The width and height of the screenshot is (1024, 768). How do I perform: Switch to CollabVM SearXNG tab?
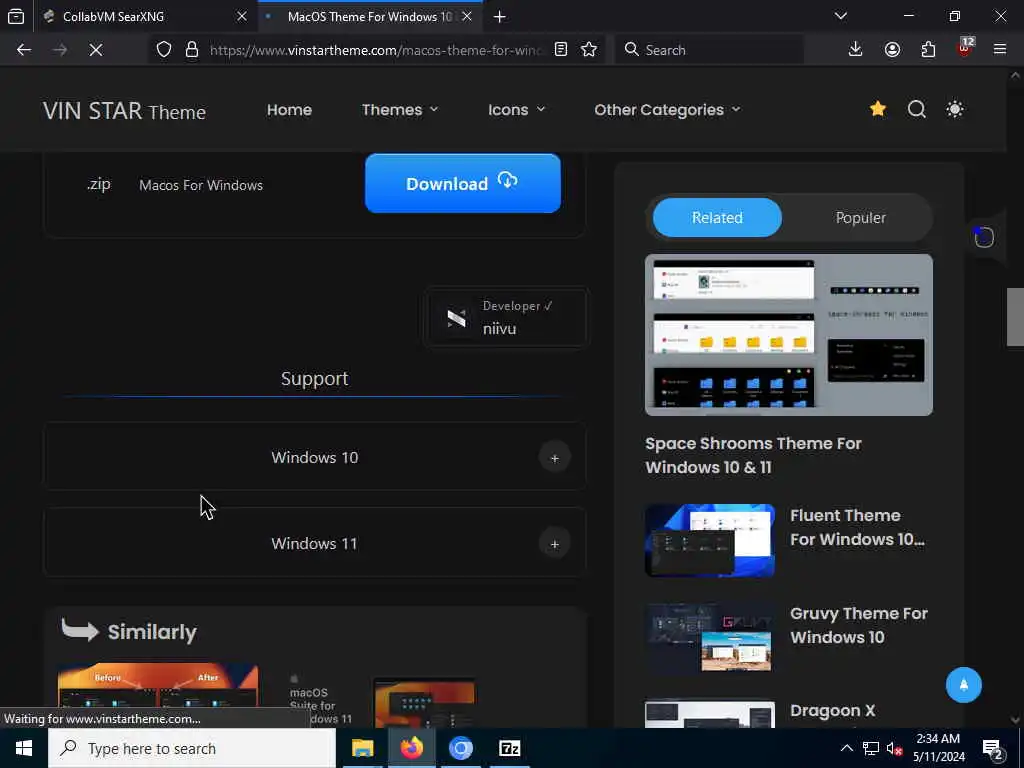point(145,16)
